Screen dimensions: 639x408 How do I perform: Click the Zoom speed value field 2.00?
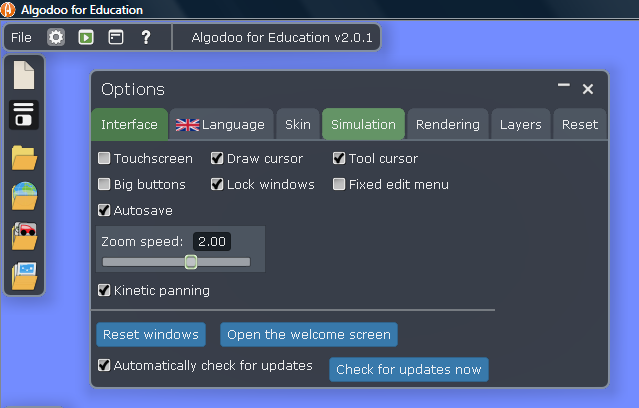(x=212, y=242)
